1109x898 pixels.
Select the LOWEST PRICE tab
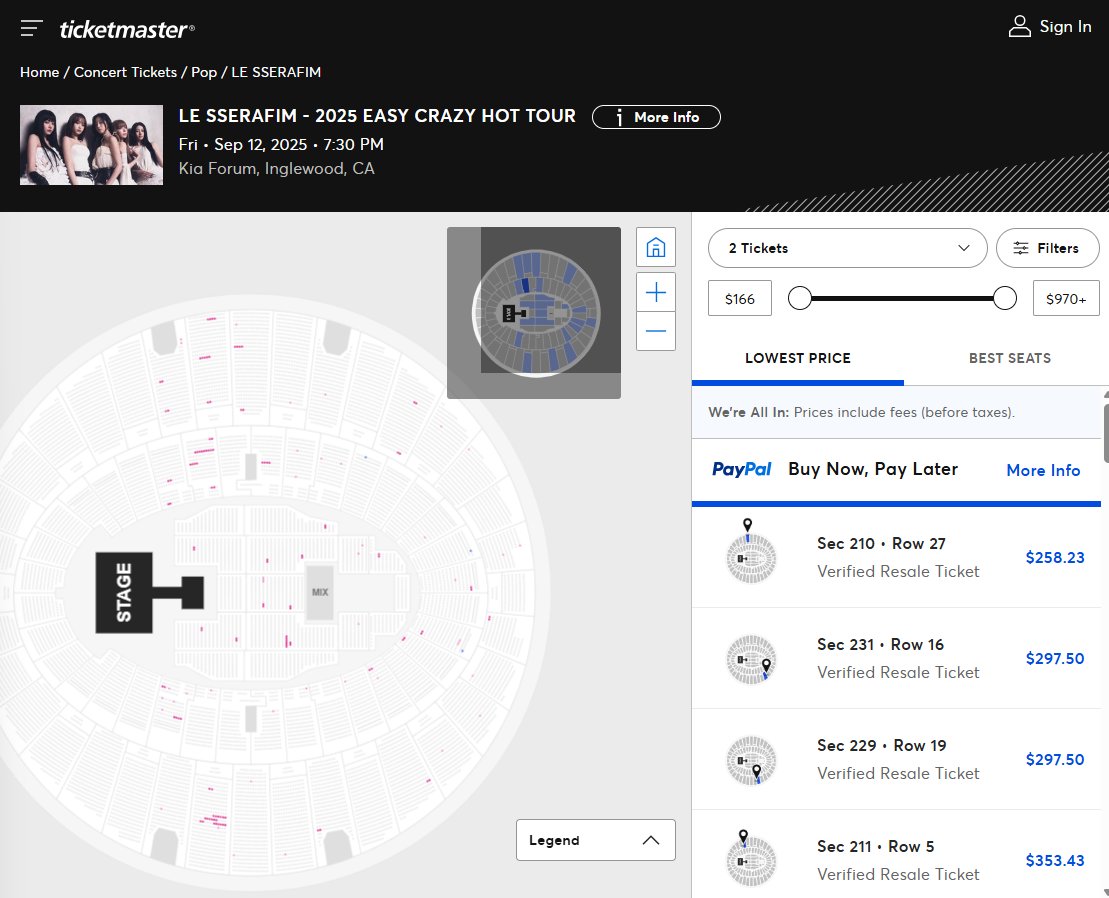[798, 358]
